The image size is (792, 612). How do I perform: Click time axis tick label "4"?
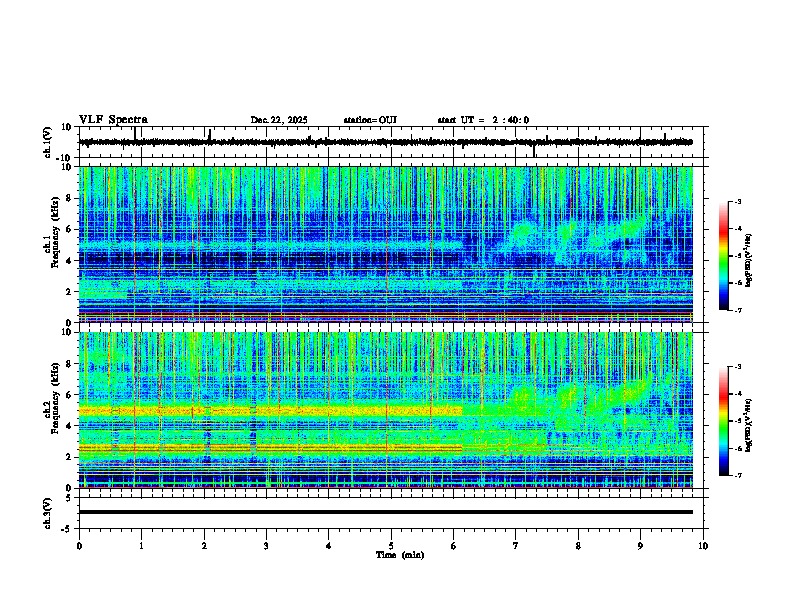[329, 546]
